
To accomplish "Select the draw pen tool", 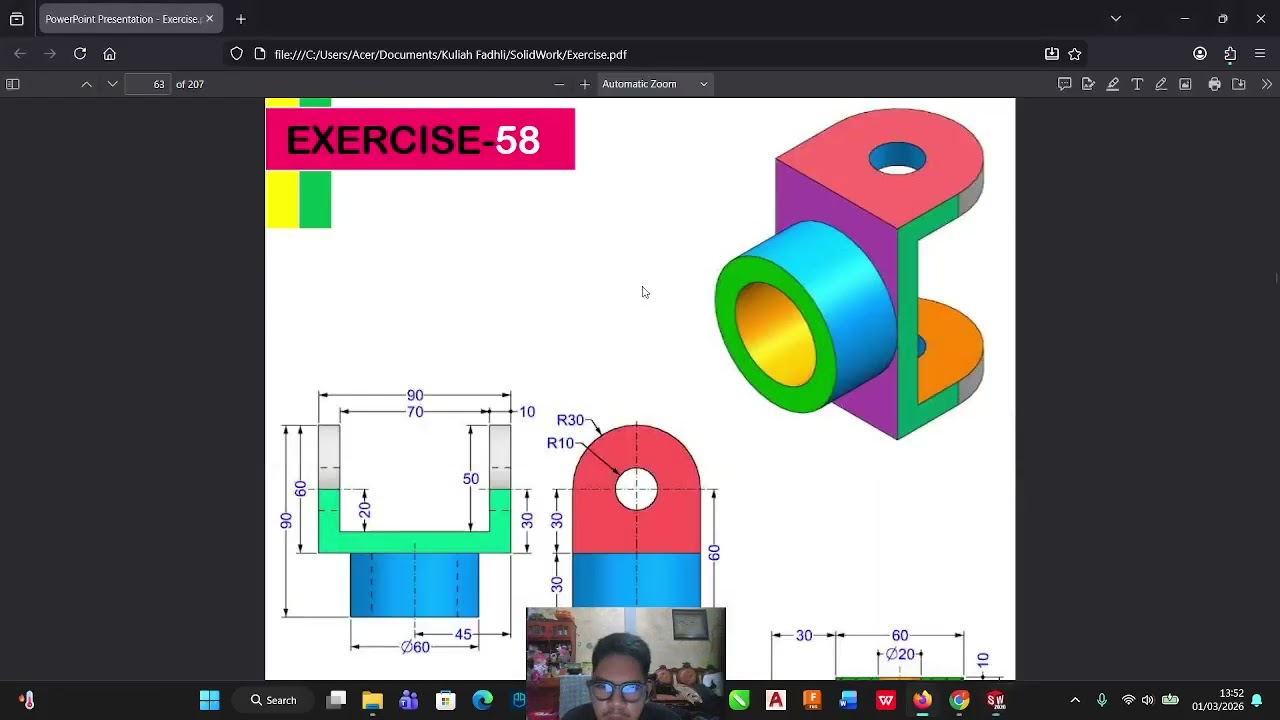I will tap(1161, 84).
